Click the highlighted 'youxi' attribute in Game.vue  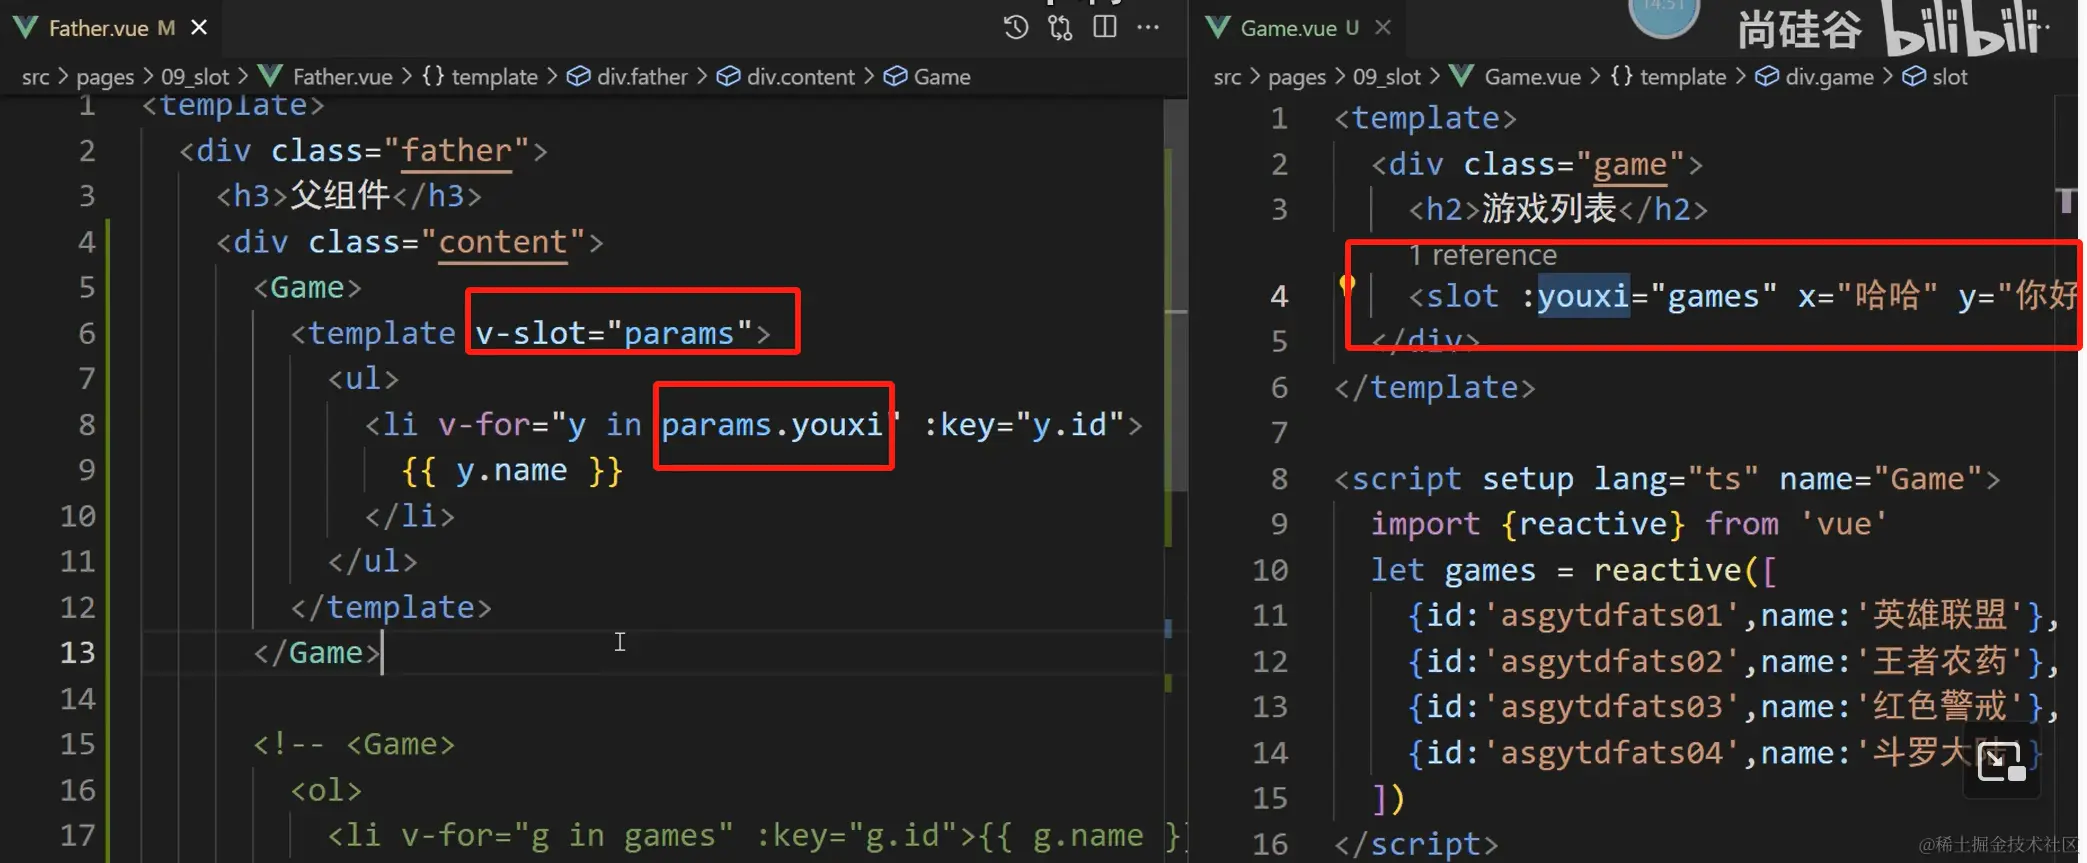(x=1584, y=296)
